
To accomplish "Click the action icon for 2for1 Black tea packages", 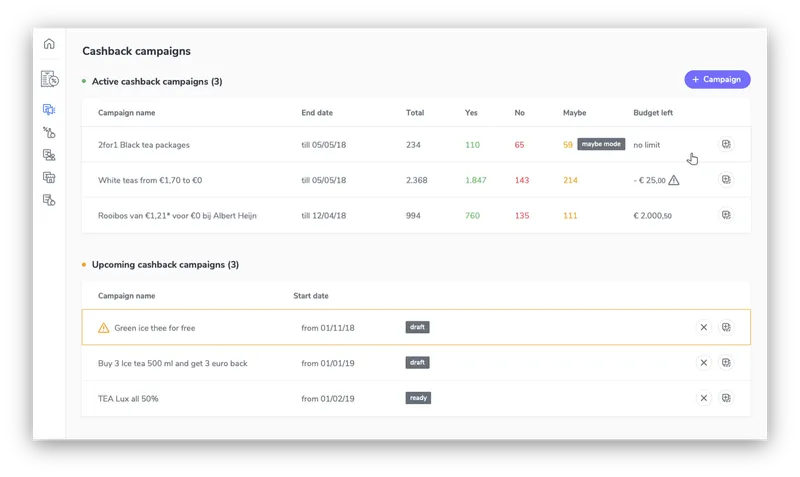I will click(x=726, y=144).
